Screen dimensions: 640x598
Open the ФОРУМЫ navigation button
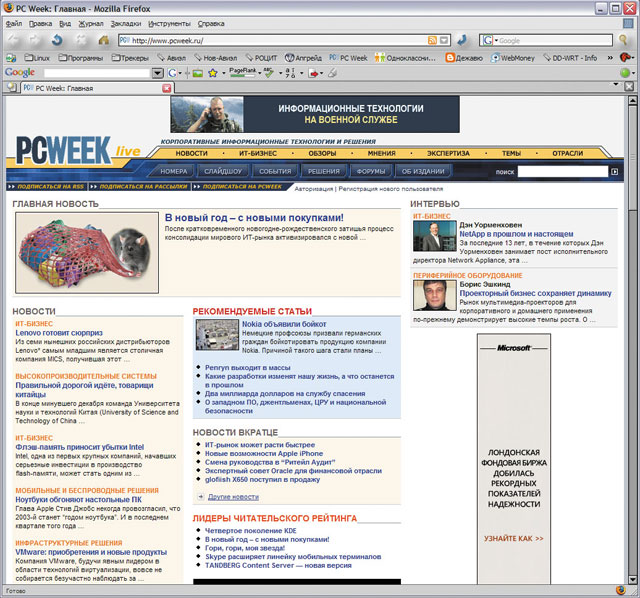(371, 171)
